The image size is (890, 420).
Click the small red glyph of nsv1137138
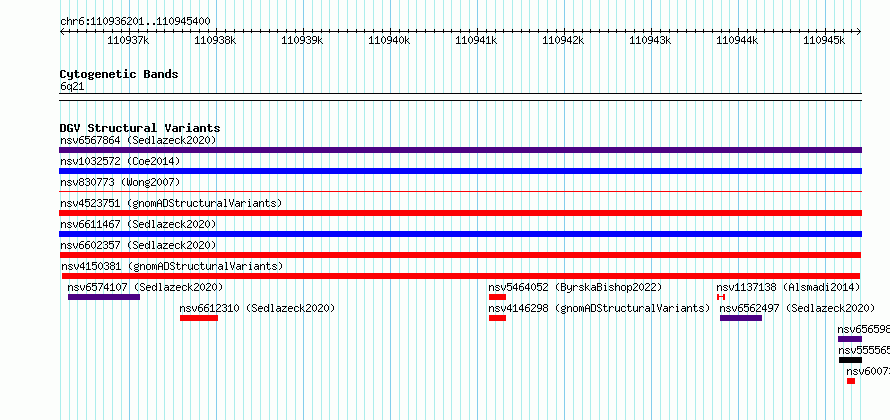[721, 297]
